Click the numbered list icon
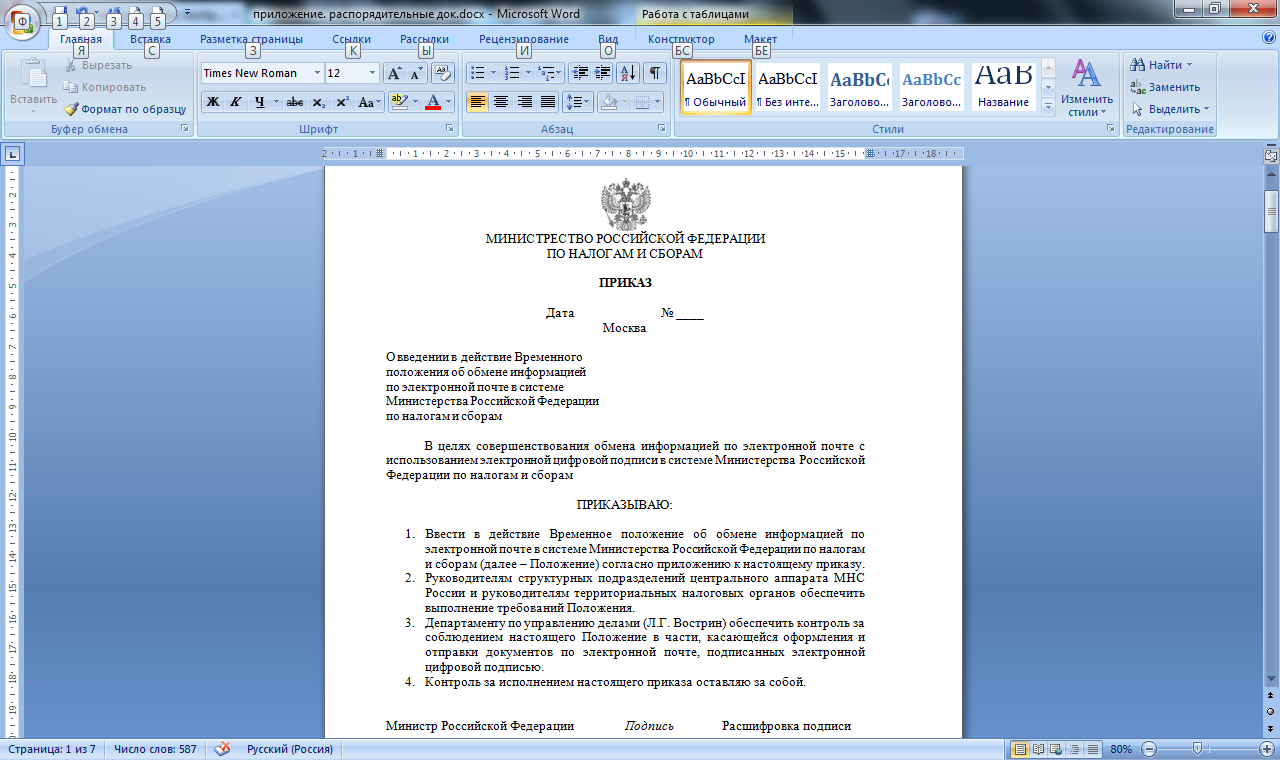 point(512,73)
